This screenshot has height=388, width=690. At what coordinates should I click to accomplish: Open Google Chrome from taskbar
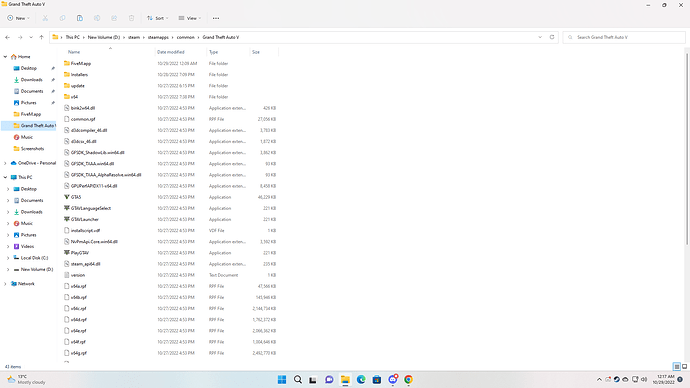408,380
